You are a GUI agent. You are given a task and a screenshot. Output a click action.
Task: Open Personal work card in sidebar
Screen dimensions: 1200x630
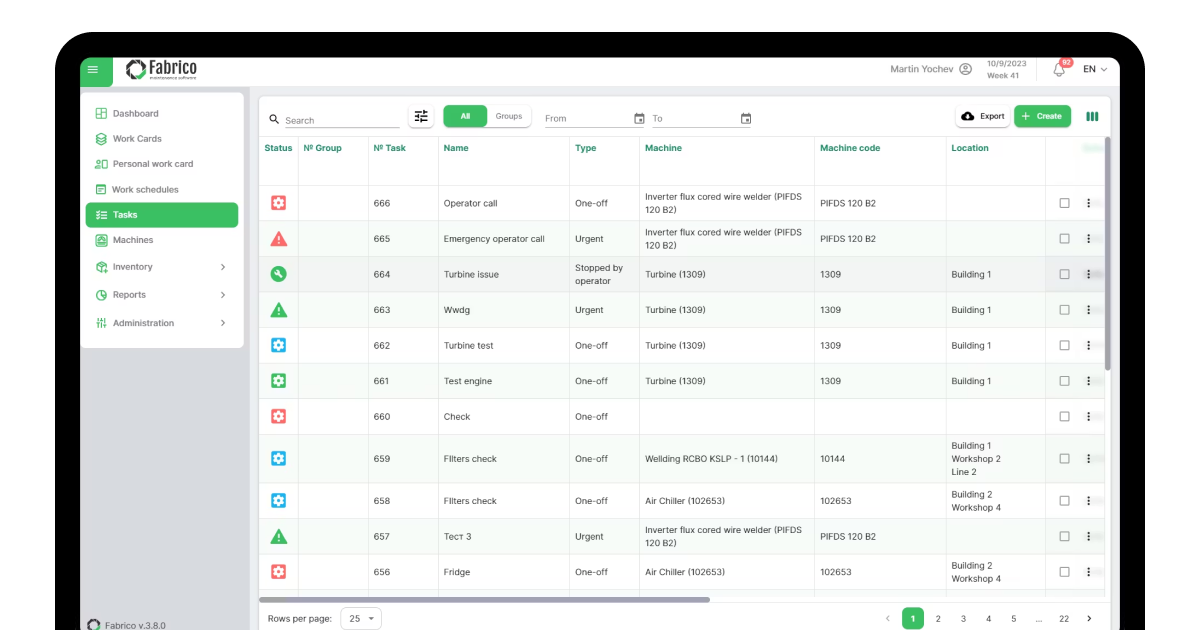(x=162, y=164)
